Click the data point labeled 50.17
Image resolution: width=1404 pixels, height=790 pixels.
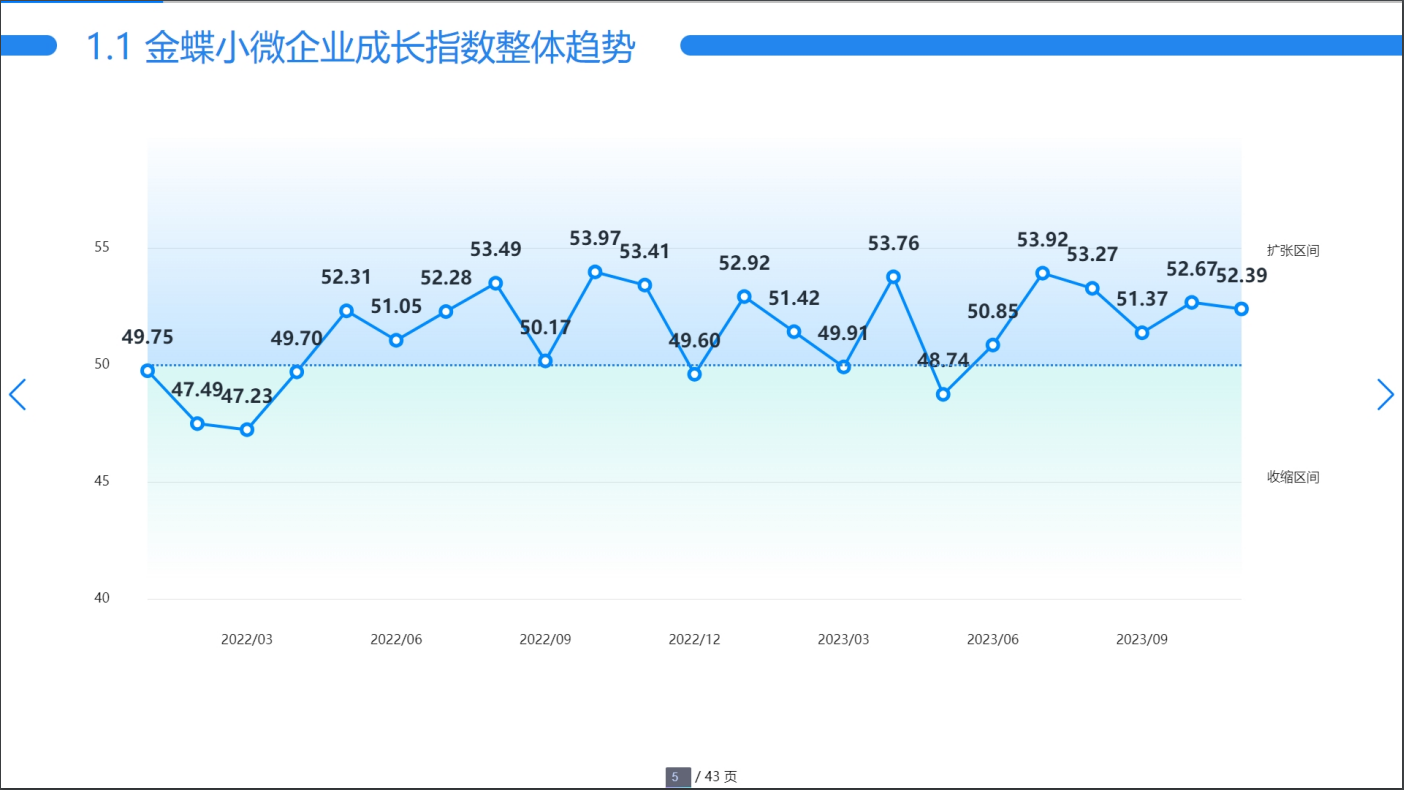pos(545,361)
